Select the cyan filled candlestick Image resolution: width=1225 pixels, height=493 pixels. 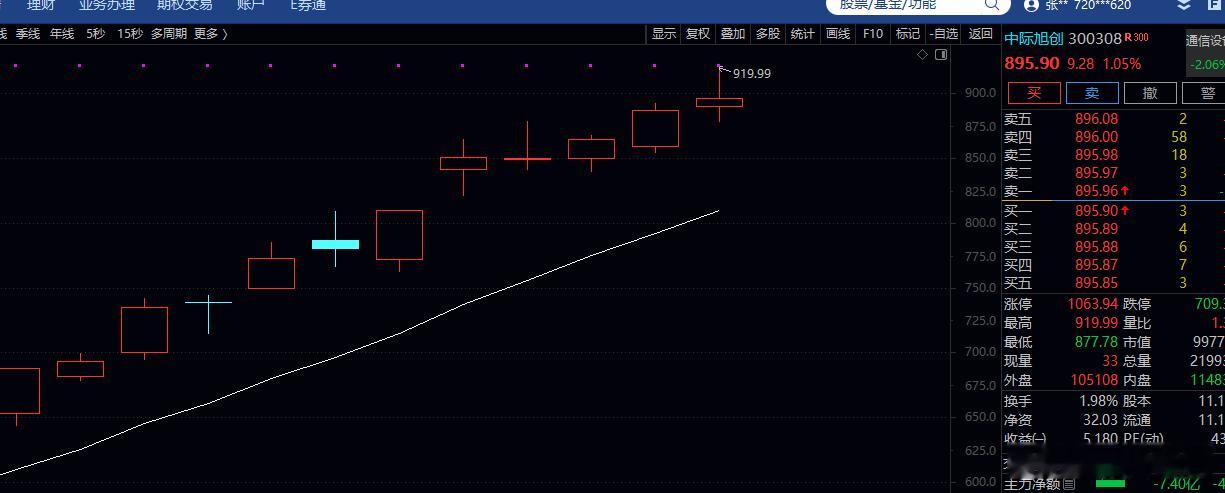coord(335,244)
